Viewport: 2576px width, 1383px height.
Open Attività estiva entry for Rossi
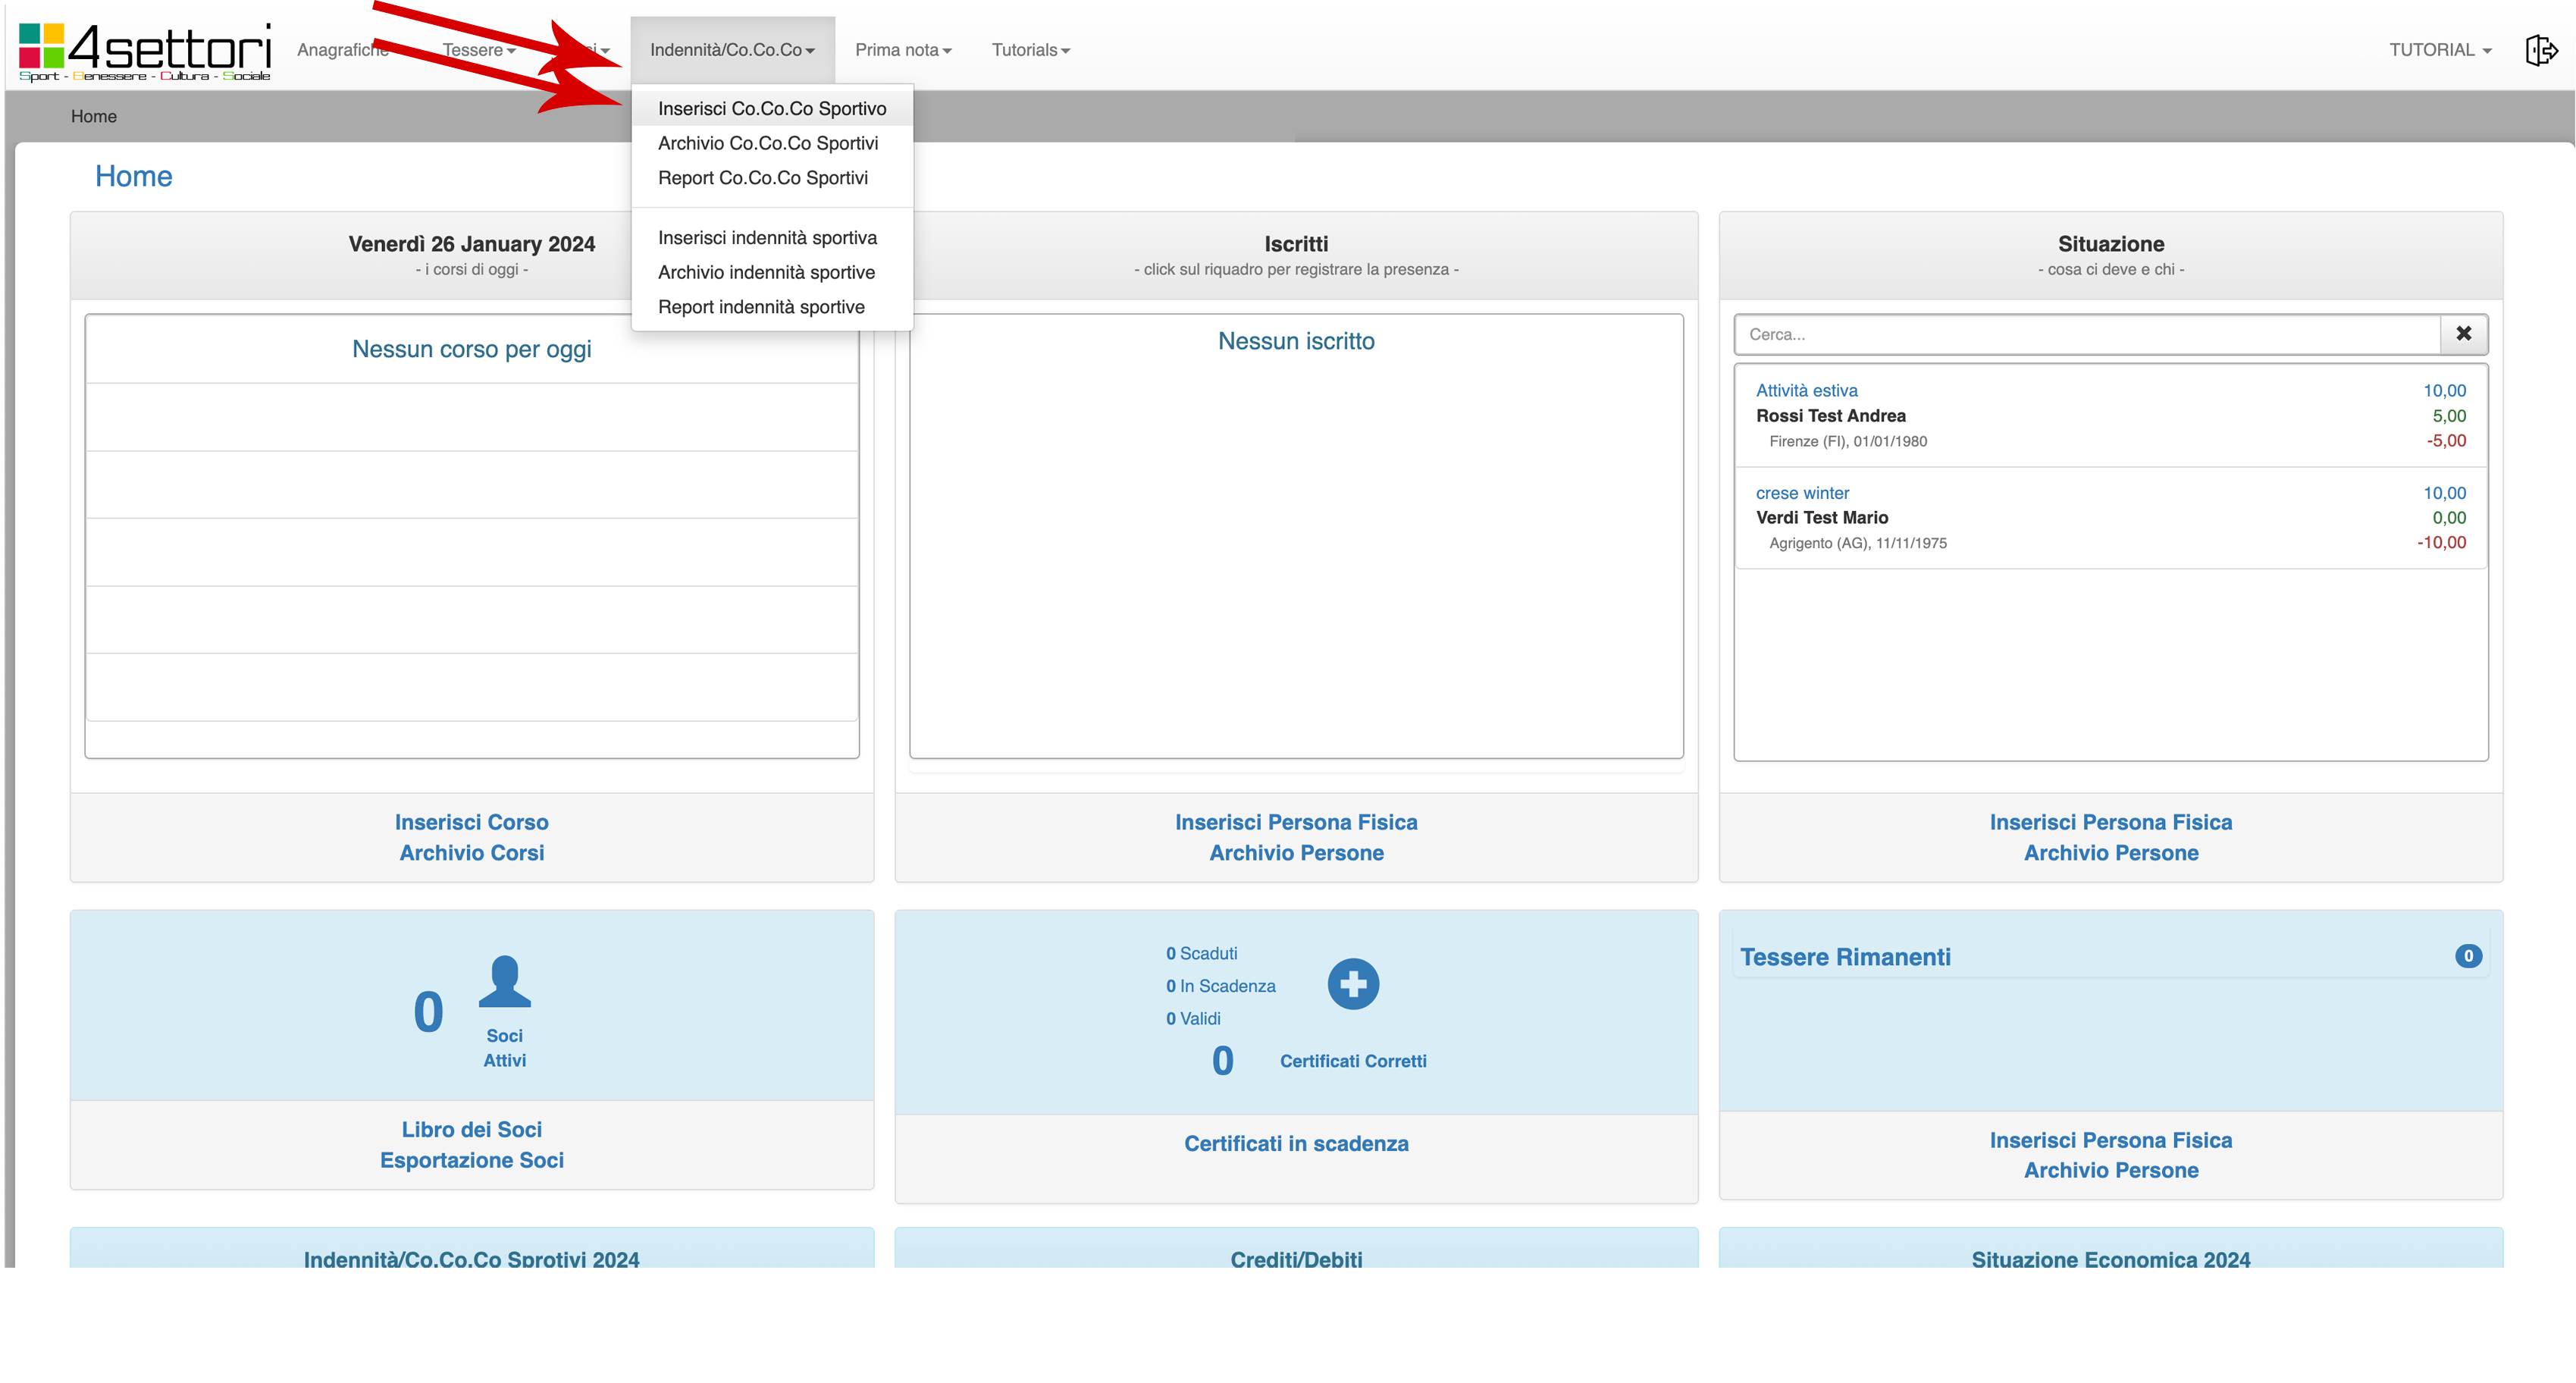(1806, 391)
